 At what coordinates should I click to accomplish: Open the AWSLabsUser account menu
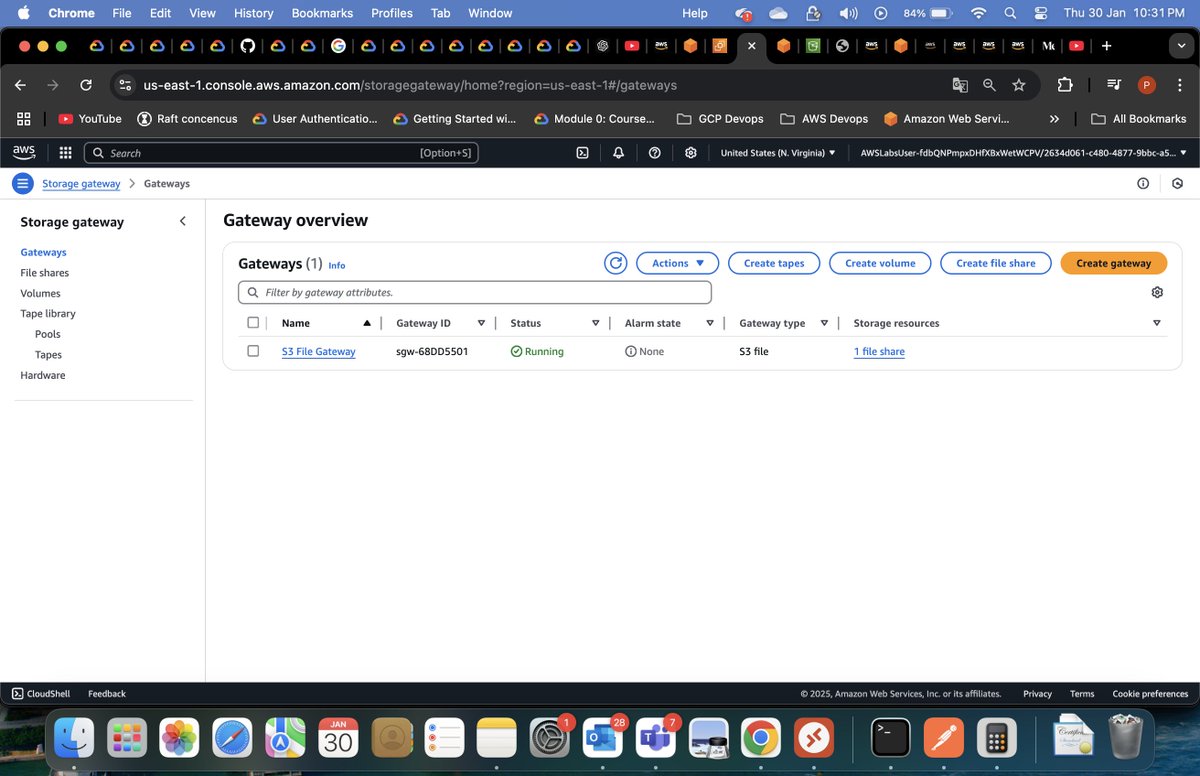tap(1023, 153)
